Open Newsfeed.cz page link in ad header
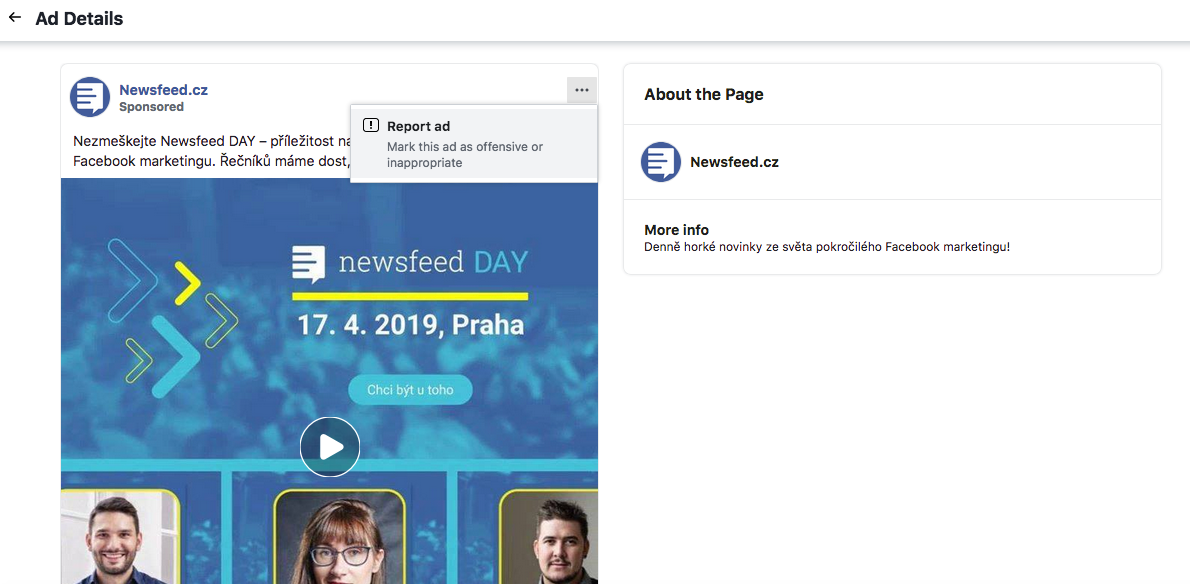Viewport: 1190px width, 584px height. (x=163, y=90)
